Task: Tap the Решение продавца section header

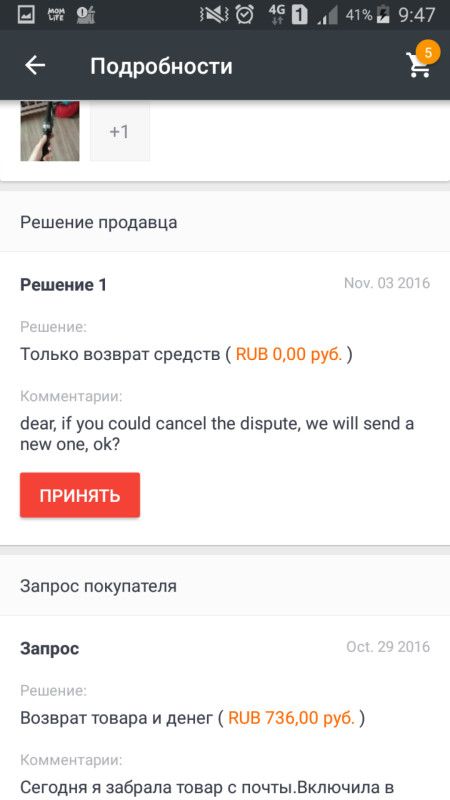Action: (x=98, y=222)
